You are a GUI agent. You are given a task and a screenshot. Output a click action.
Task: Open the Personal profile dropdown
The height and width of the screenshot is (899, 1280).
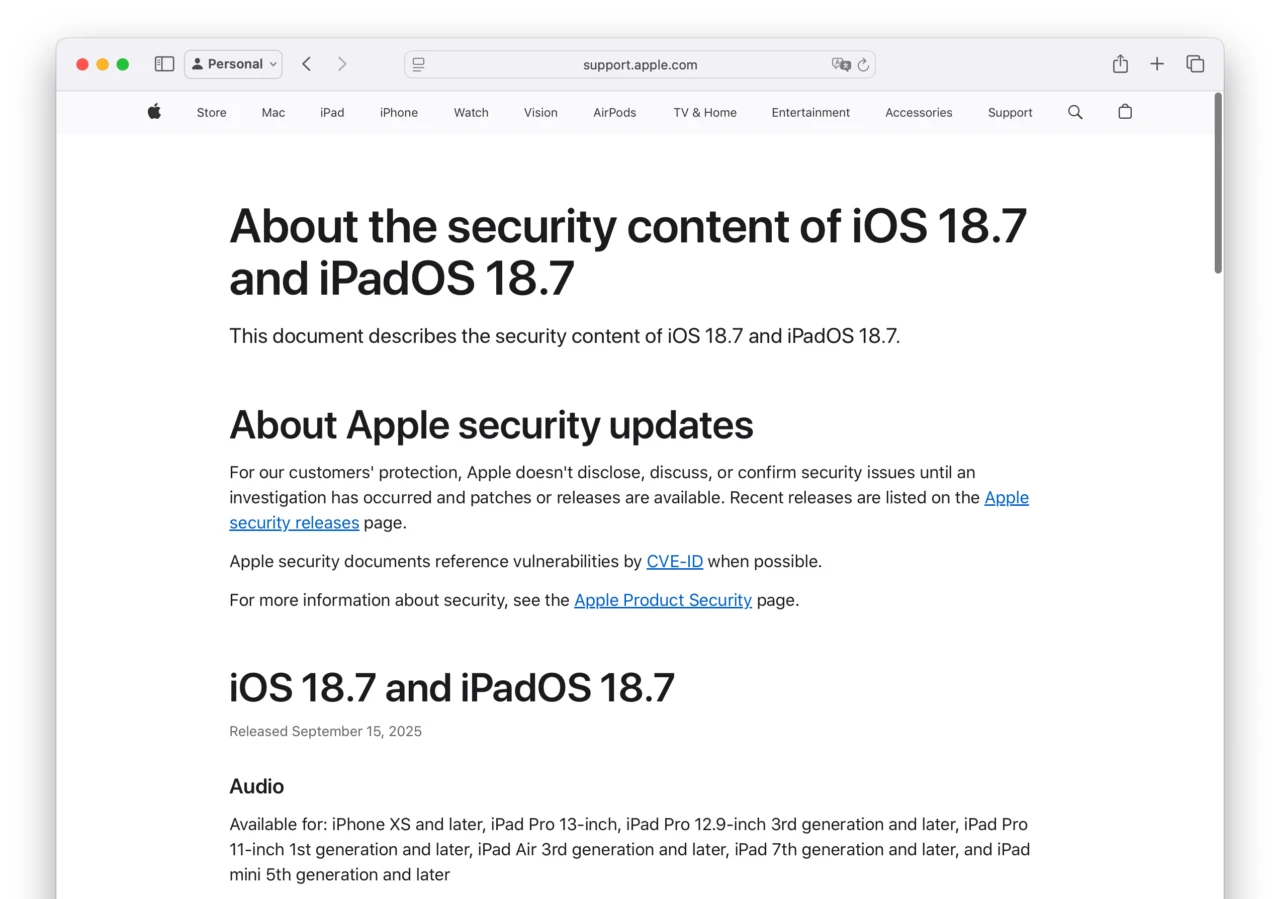pyautogui.click(x=233, y=63)
